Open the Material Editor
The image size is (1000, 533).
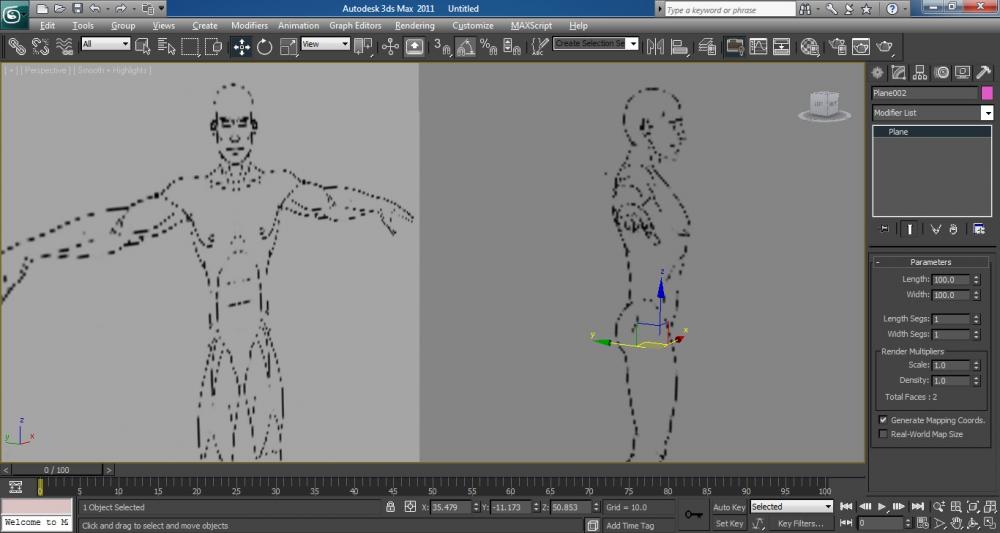810,46
